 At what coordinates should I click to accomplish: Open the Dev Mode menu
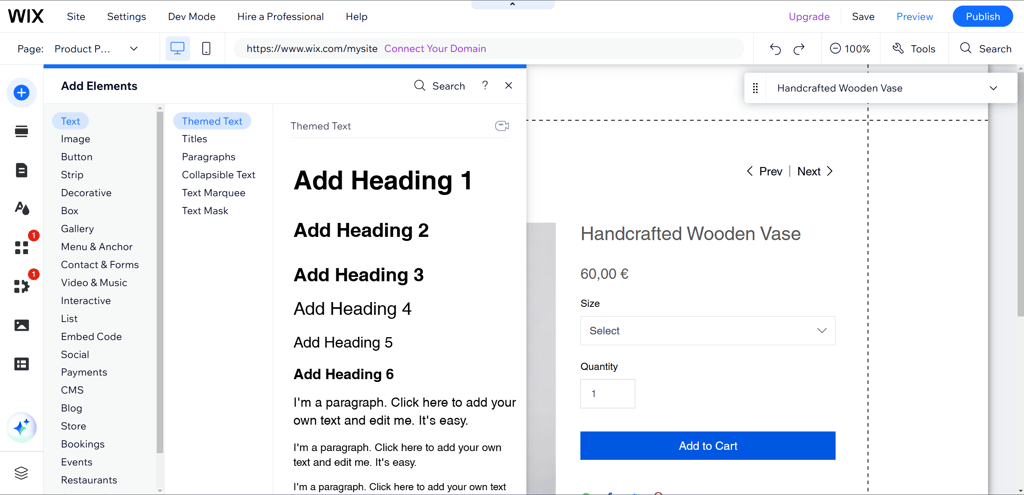pyautogui.click(x=191, y=16)
